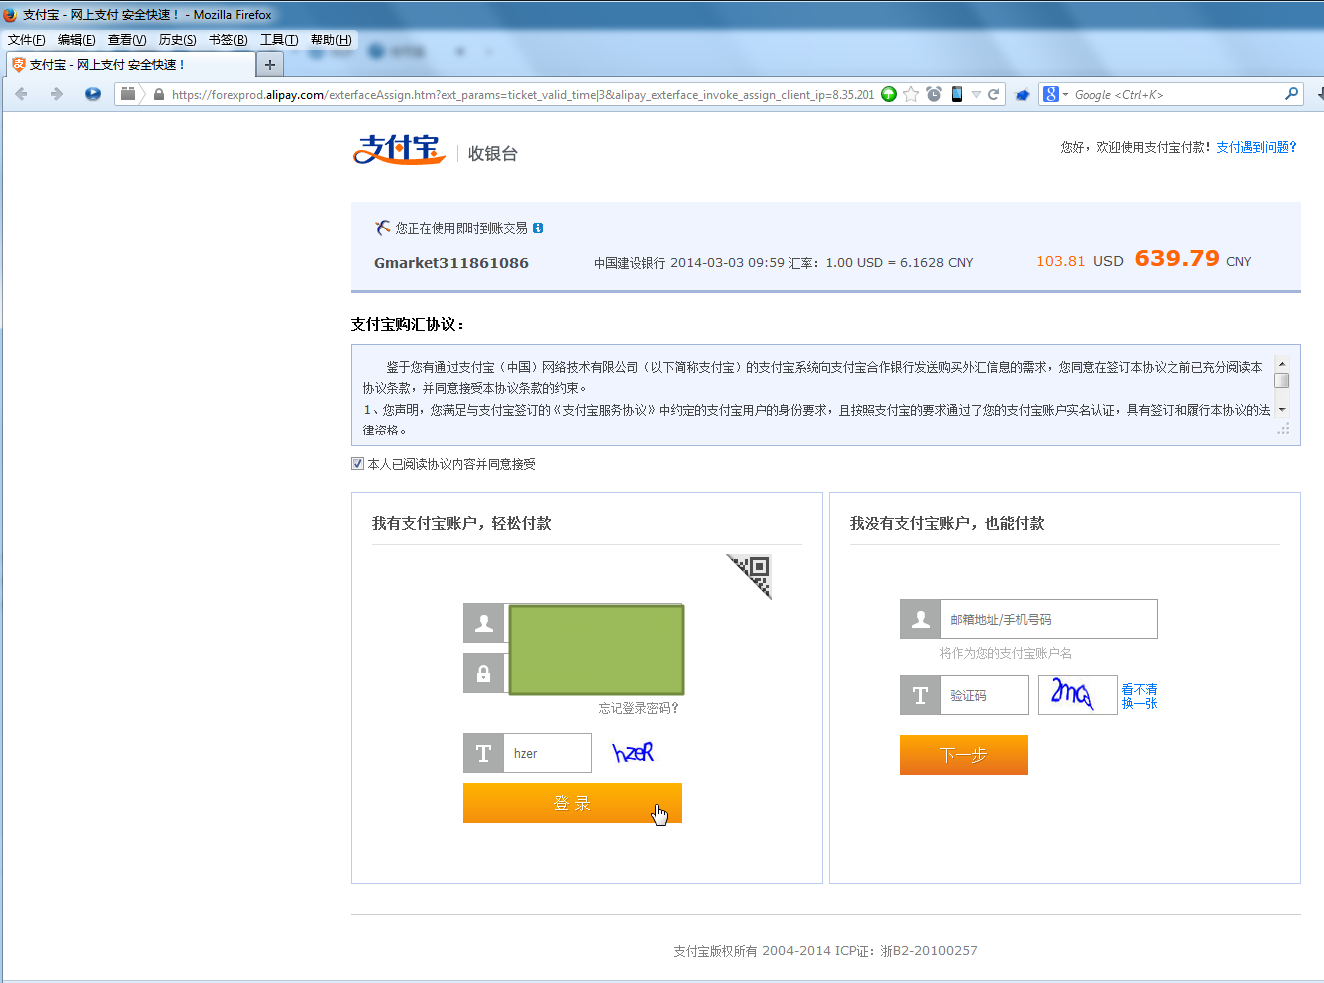Click the orange 下一步 button
This screenshot has width=1324, height=983.
click(964, 755)
